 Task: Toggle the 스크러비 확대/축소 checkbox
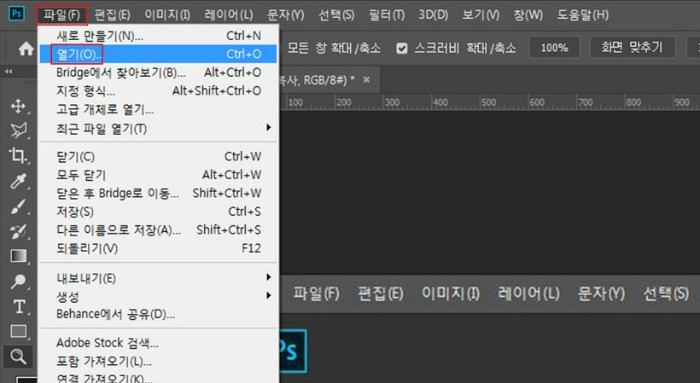(x=402, y=48)
